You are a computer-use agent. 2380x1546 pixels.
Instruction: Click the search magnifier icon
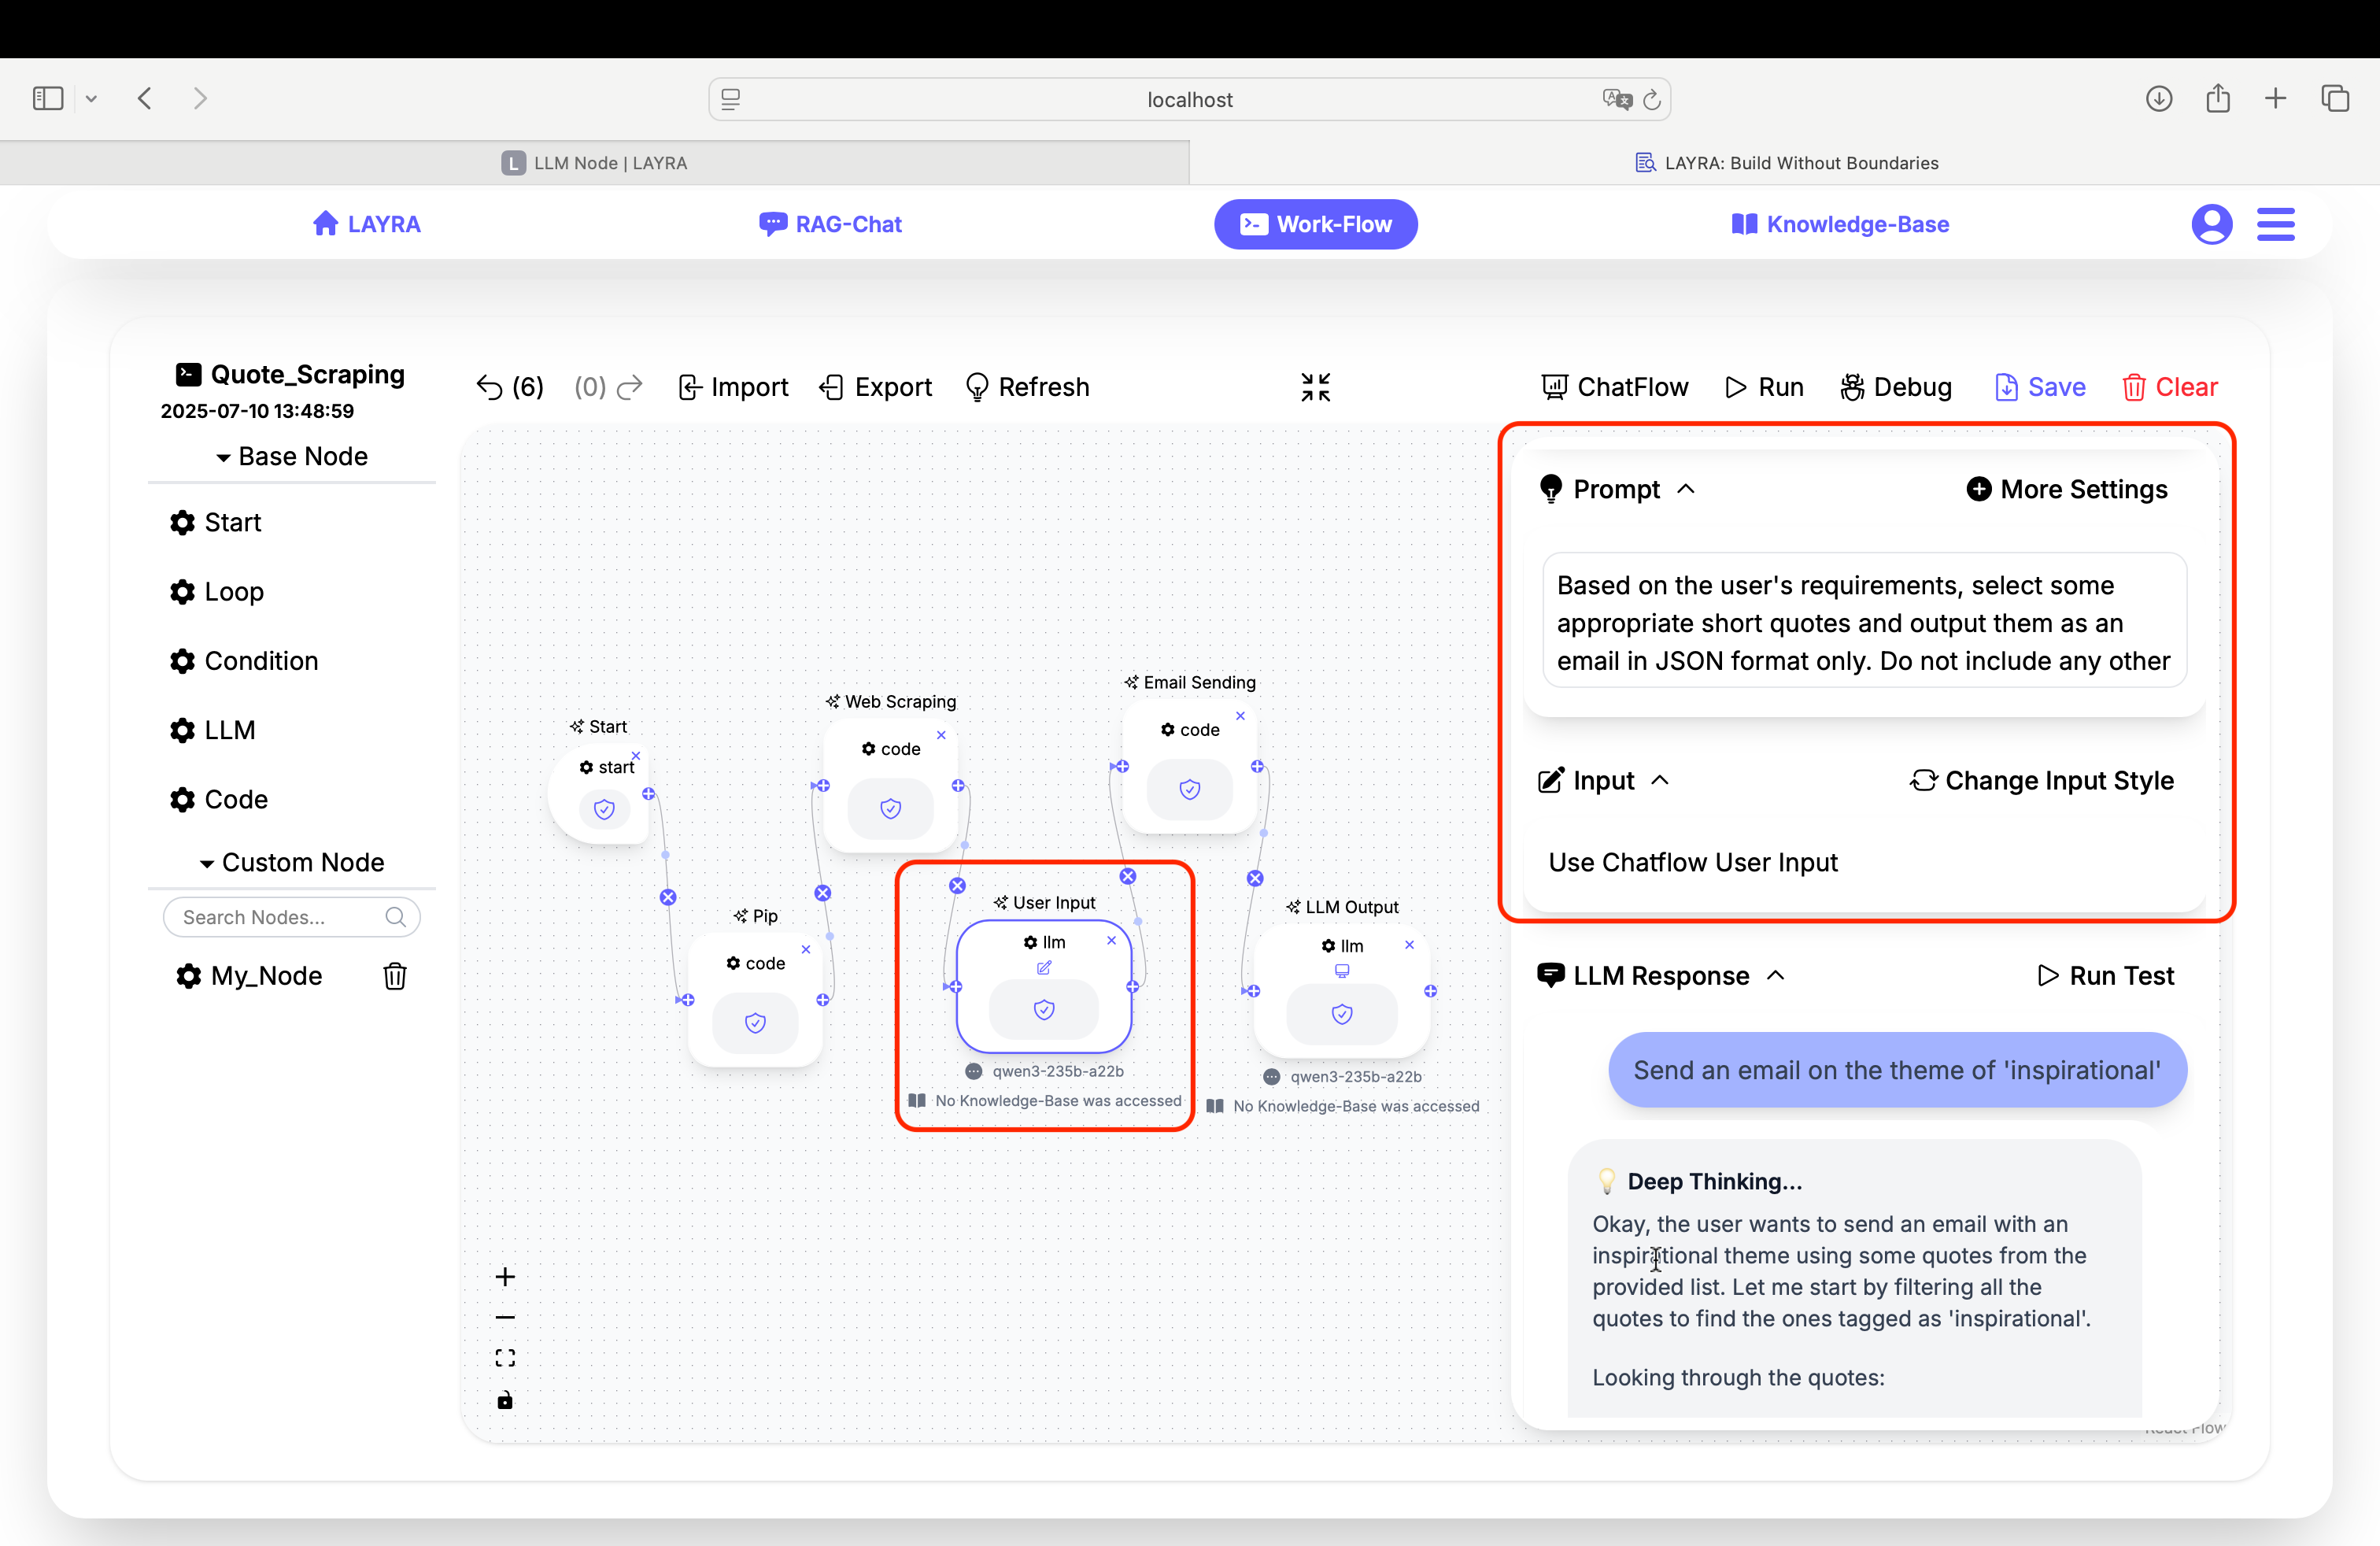[396, 917]
